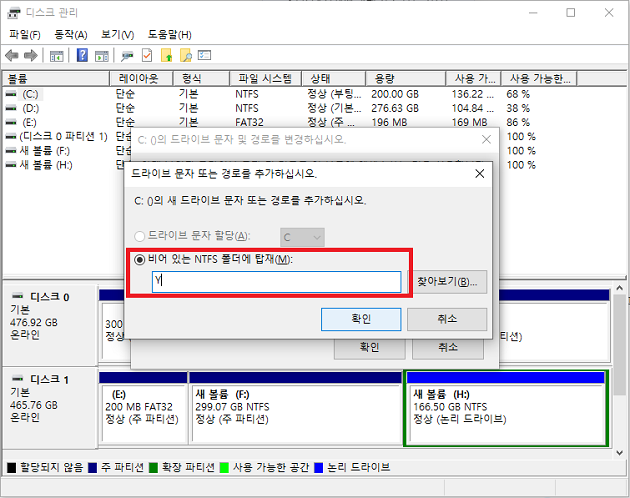Click the checklist settings toolbar icon

pyautogui.click(x=205, y=55)
